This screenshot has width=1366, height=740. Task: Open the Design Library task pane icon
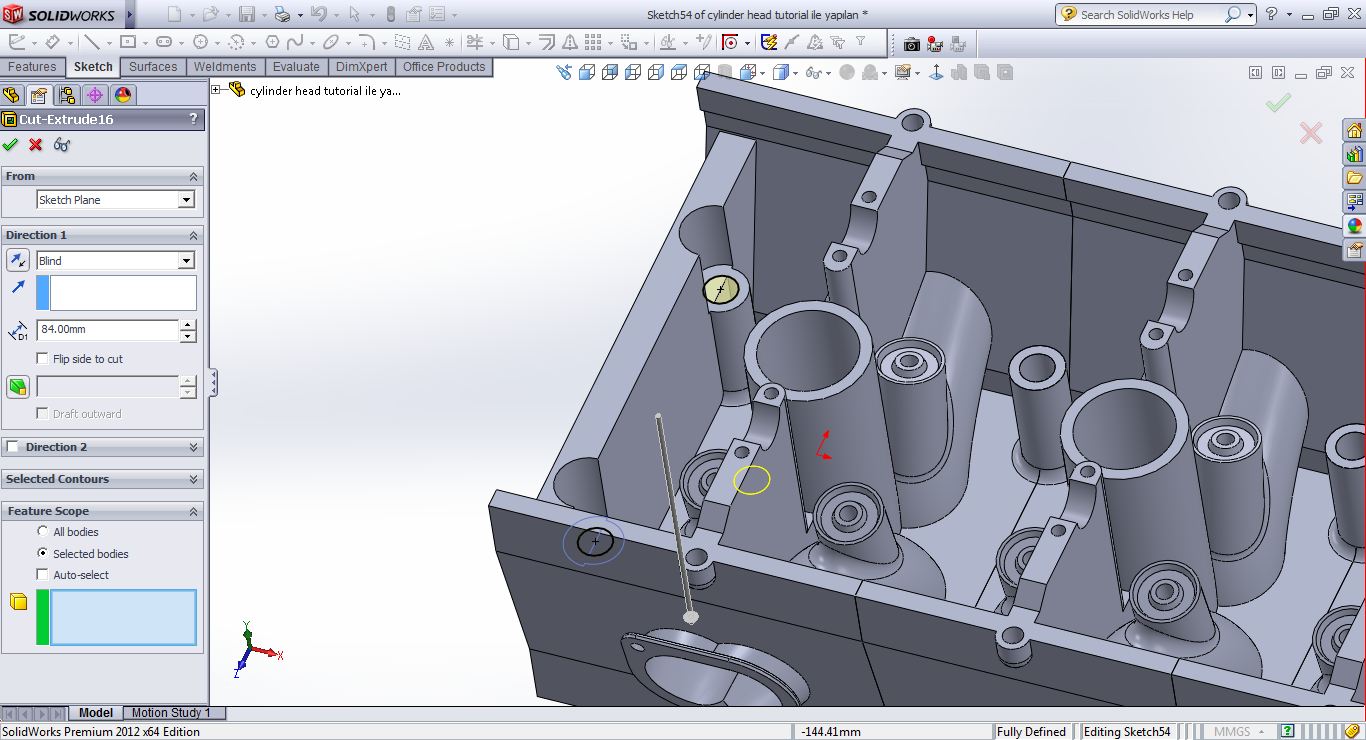1355,152
